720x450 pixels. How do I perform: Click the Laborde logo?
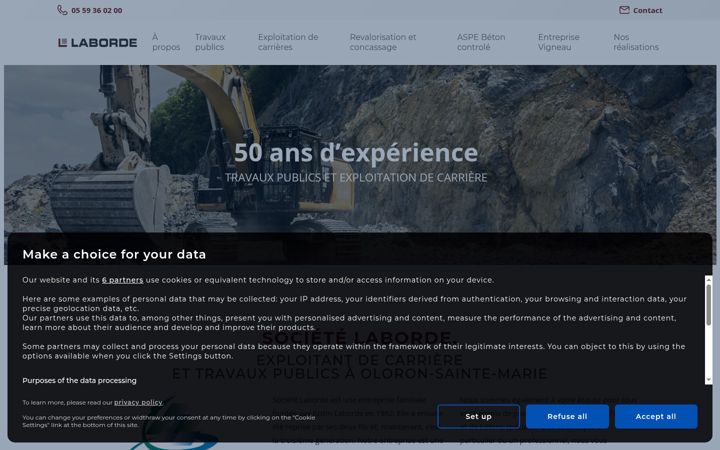(x=97, y=43)
